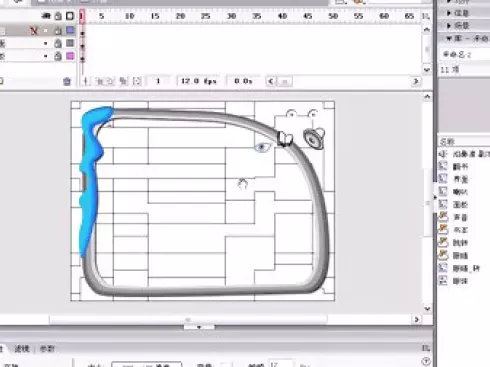Select the speaker symbol on the stage
The width and height of the screenshot is (490, 367).
click(x=314, y=138)
